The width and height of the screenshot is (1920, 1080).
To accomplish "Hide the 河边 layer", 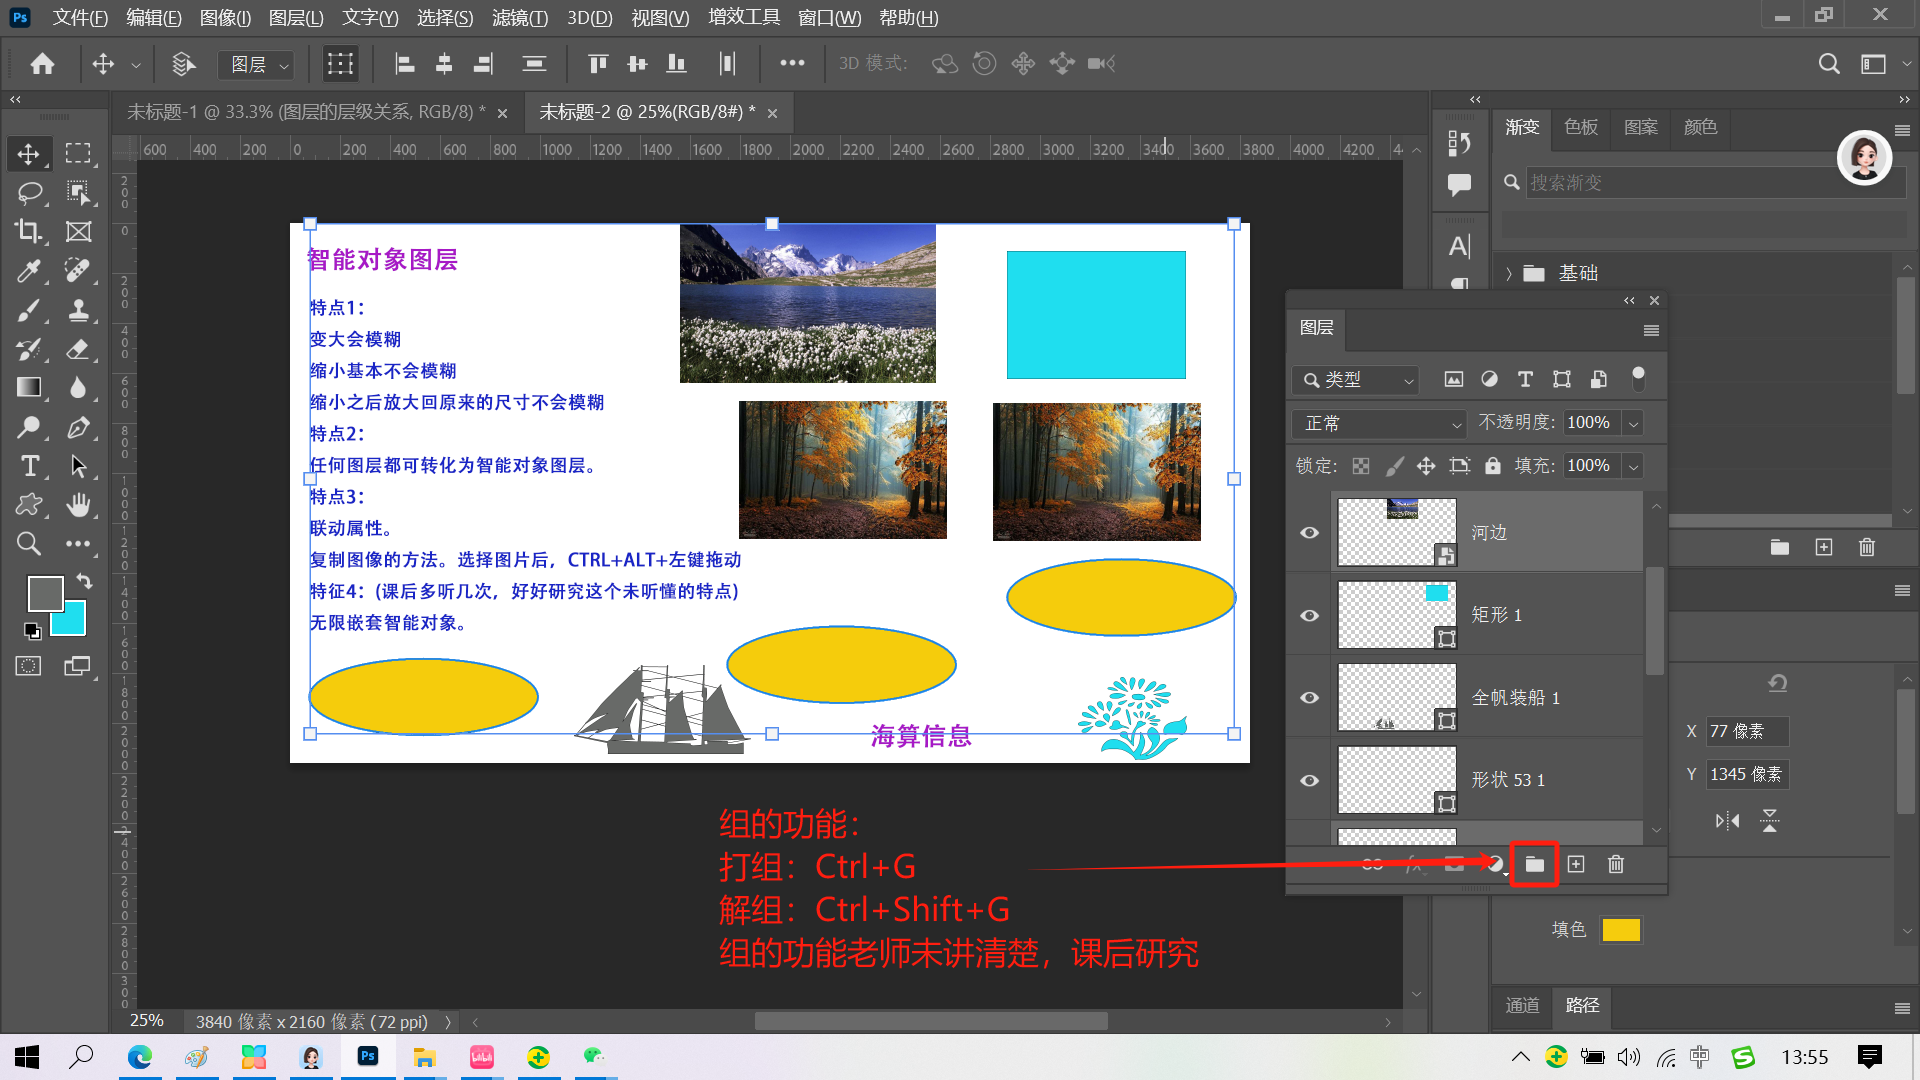I will [1309, 532].
